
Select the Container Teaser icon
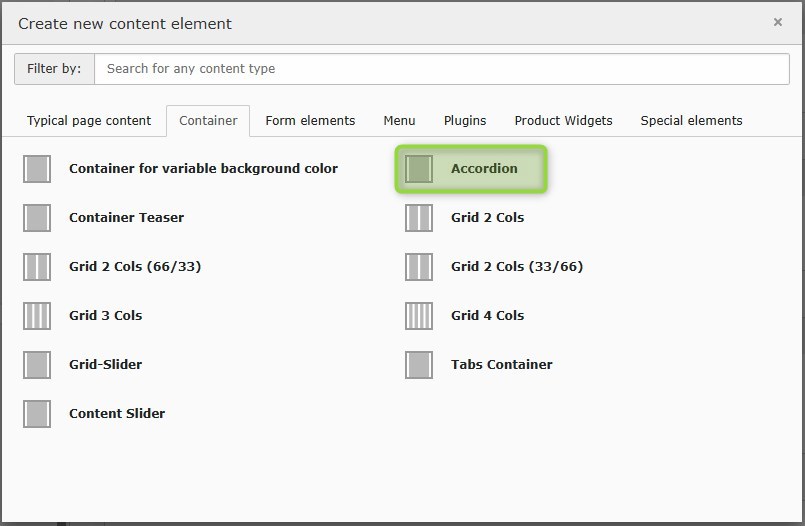click(x=37, y=218)
